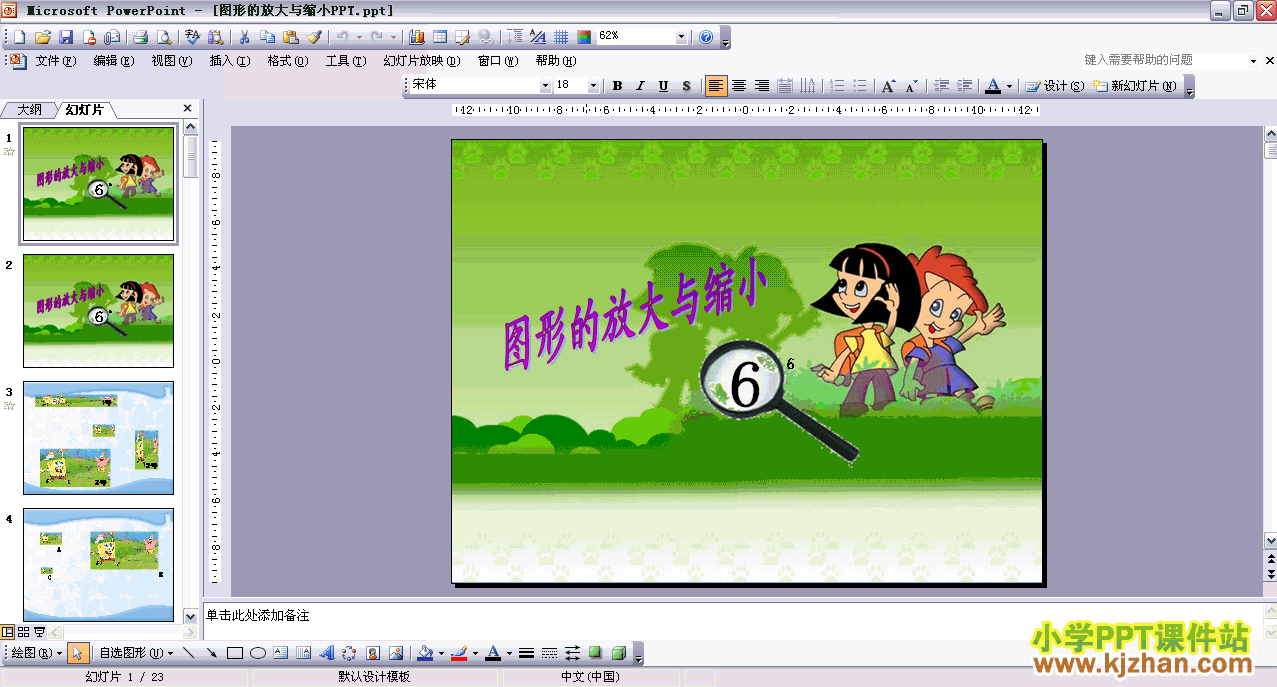Start slide show from current slide
Viewport: 1277px width, 687px height.
click(x=39, y=632)
